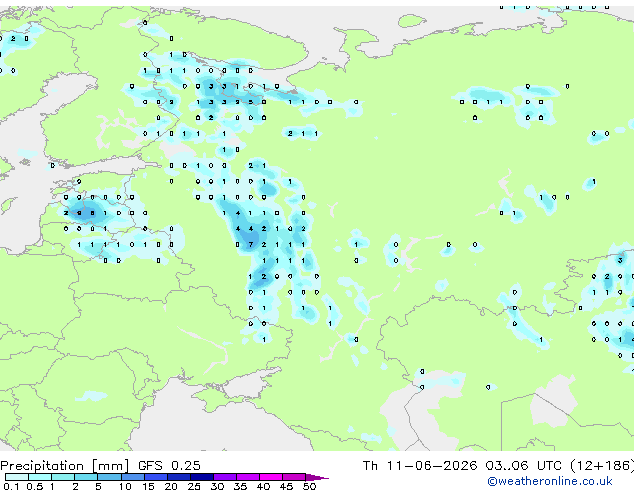This screenshot has width=634, height=490.
Task: Select the 35–40 mm violet legend box
Action: [x=247, y=477]
